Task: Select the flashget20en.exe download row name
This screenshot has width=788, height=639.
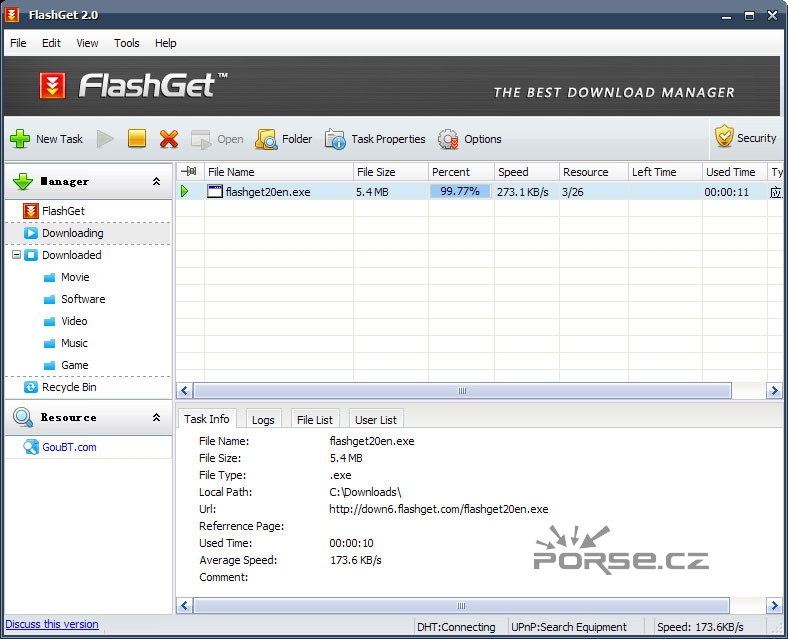Action: tap(268, 192)
